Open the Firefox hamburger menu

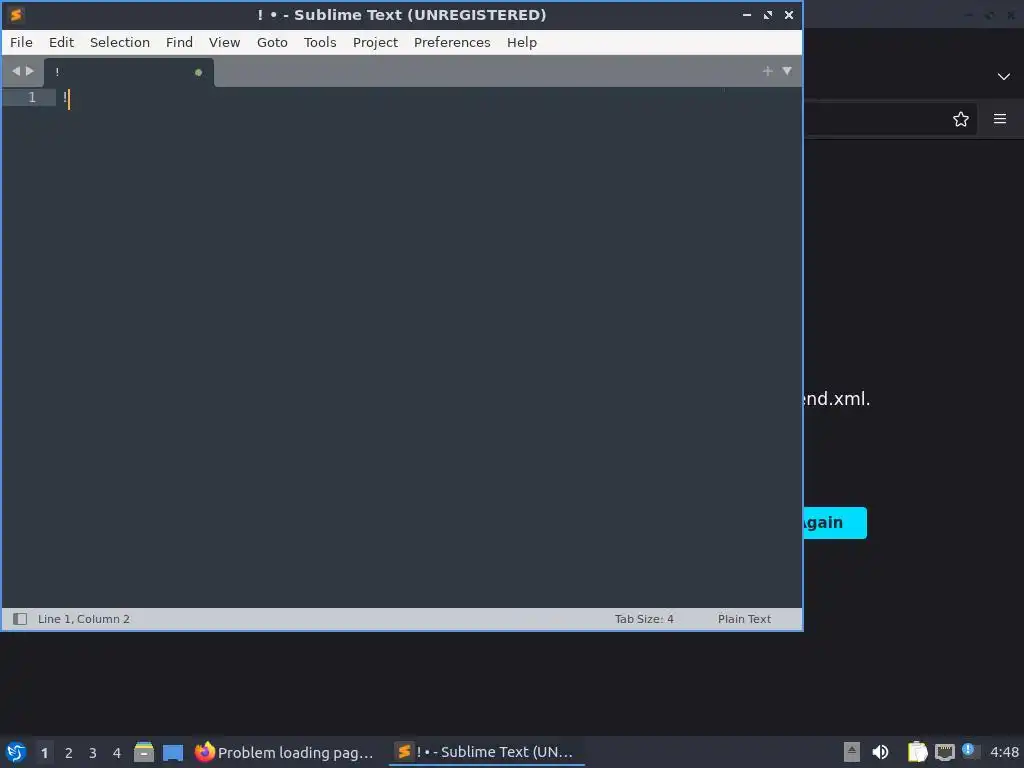tap(1000, 119)
